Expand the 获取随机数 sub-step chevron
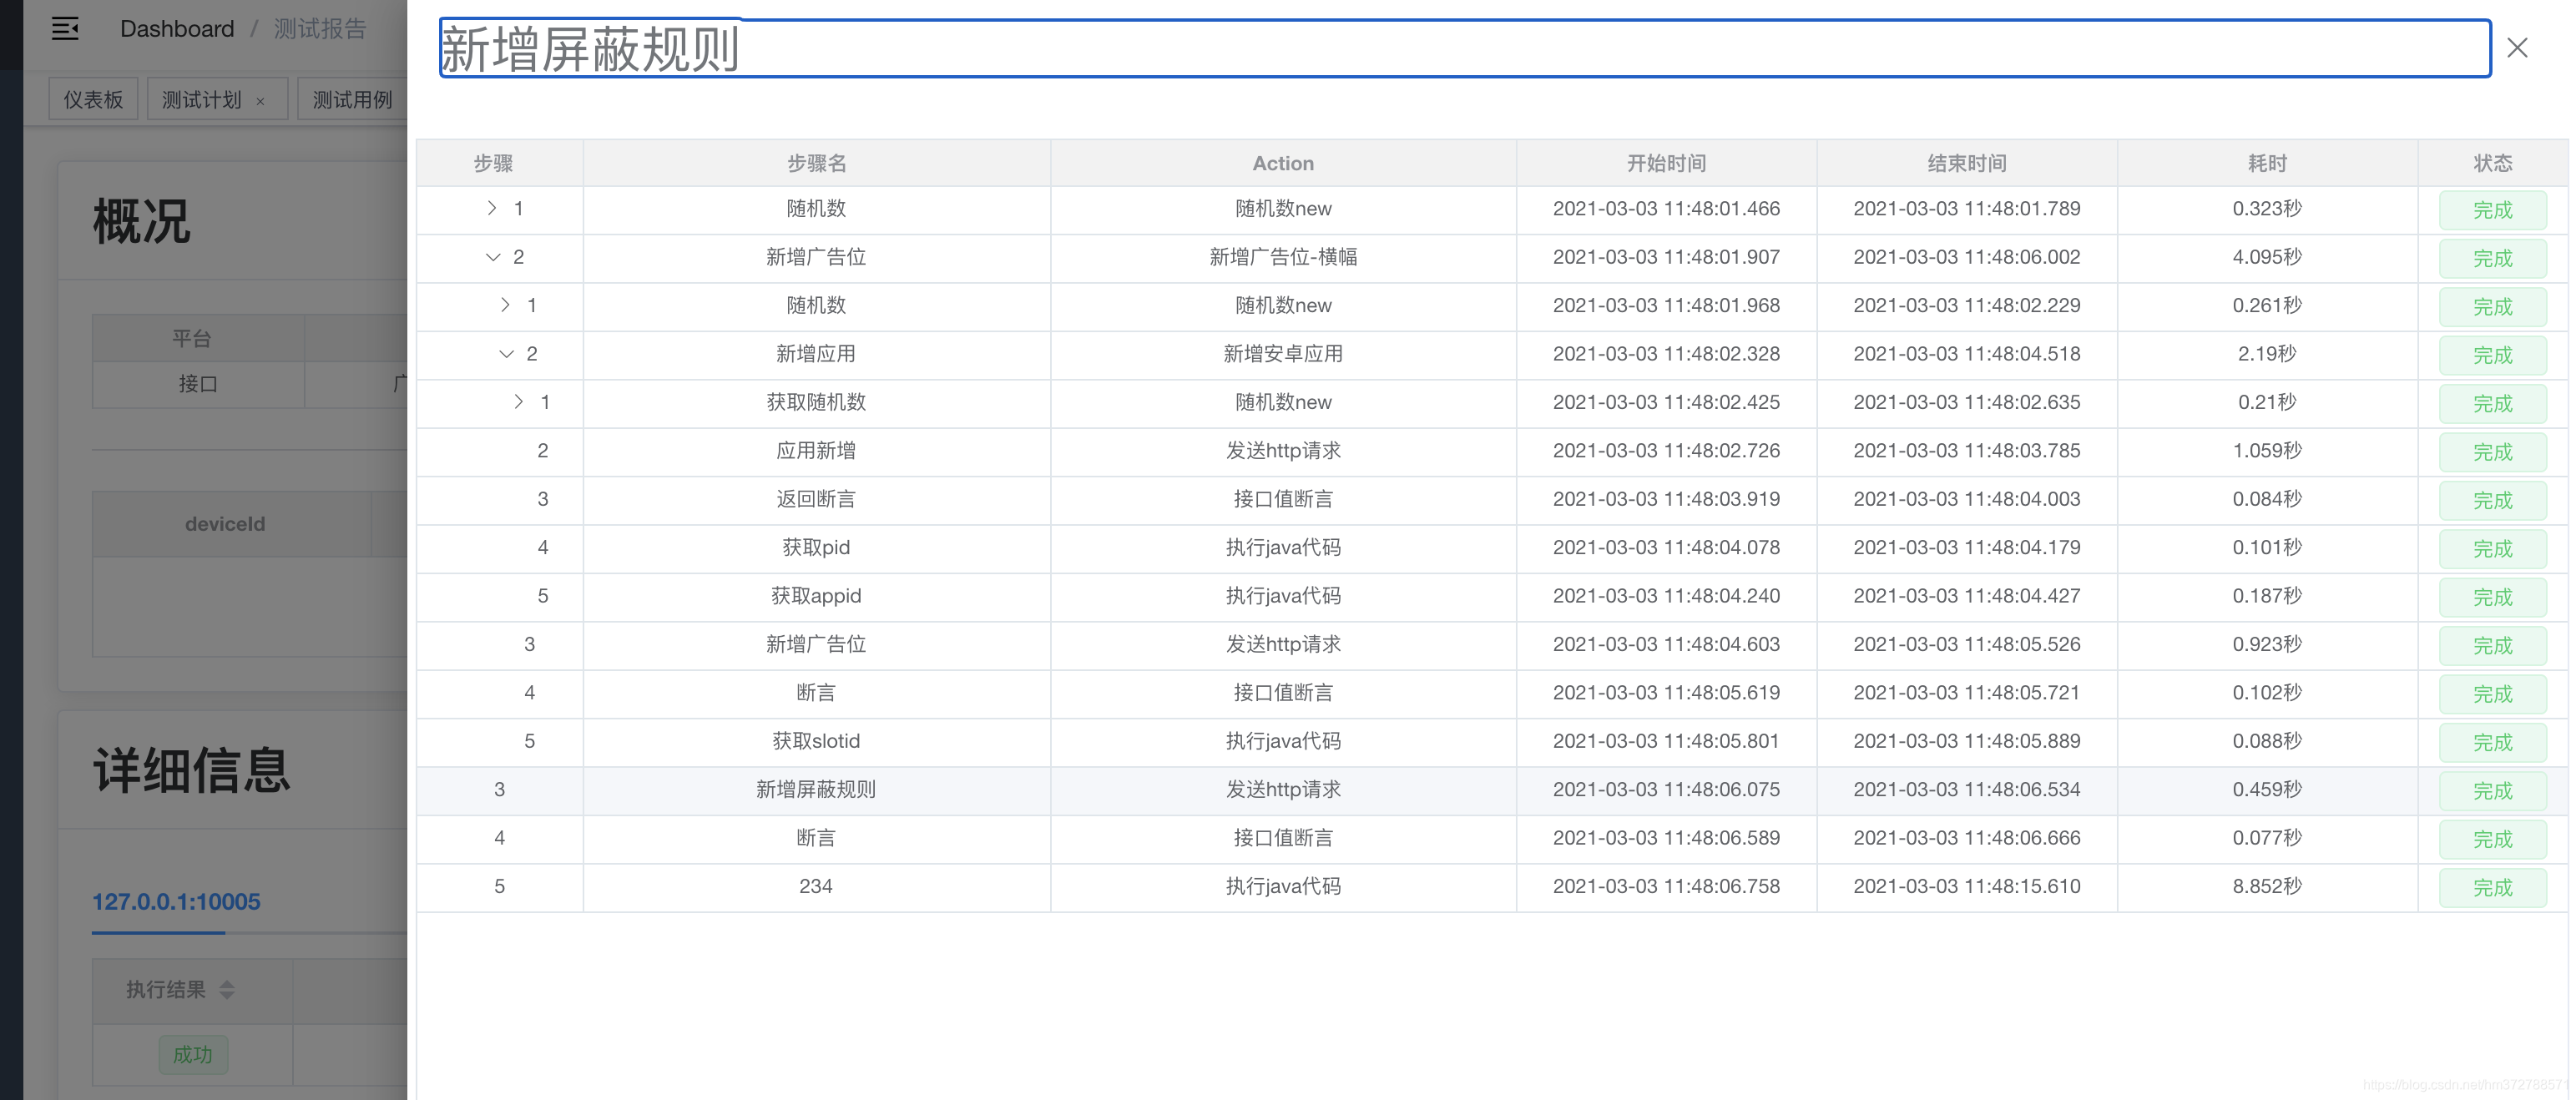This screenshot has width=2576, height=1100. pyautogui.click(x=518, y=402)
